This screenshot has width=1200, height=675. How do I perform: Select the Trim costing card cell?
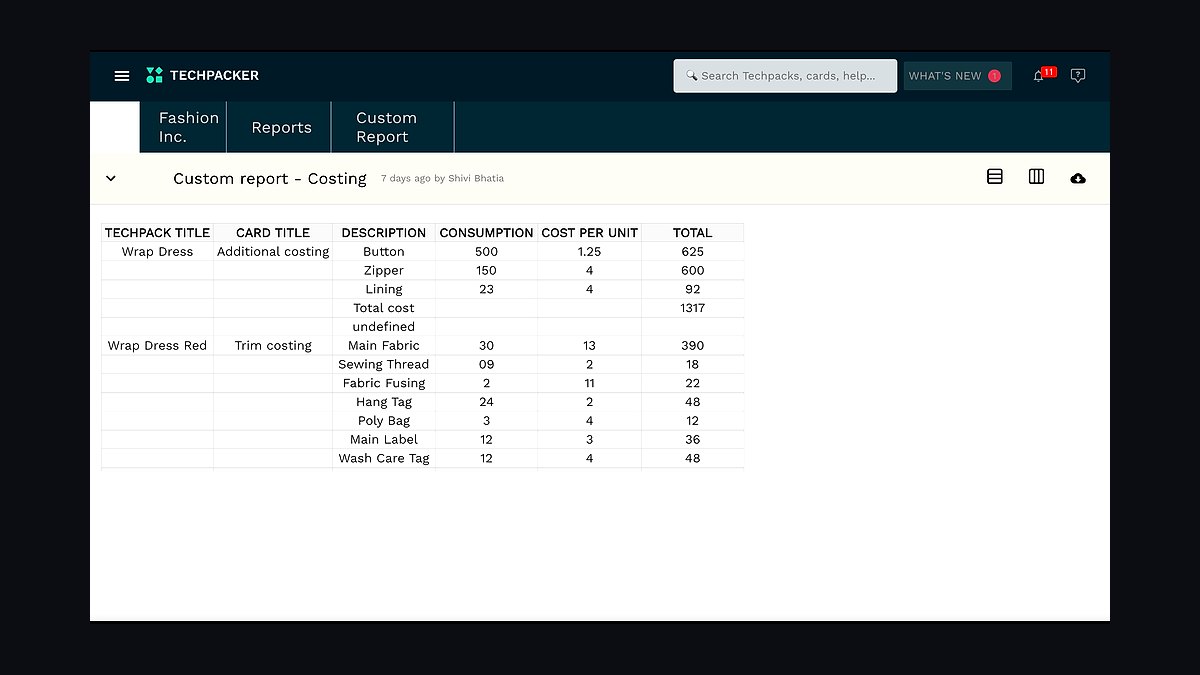click(x=273, y=346)
